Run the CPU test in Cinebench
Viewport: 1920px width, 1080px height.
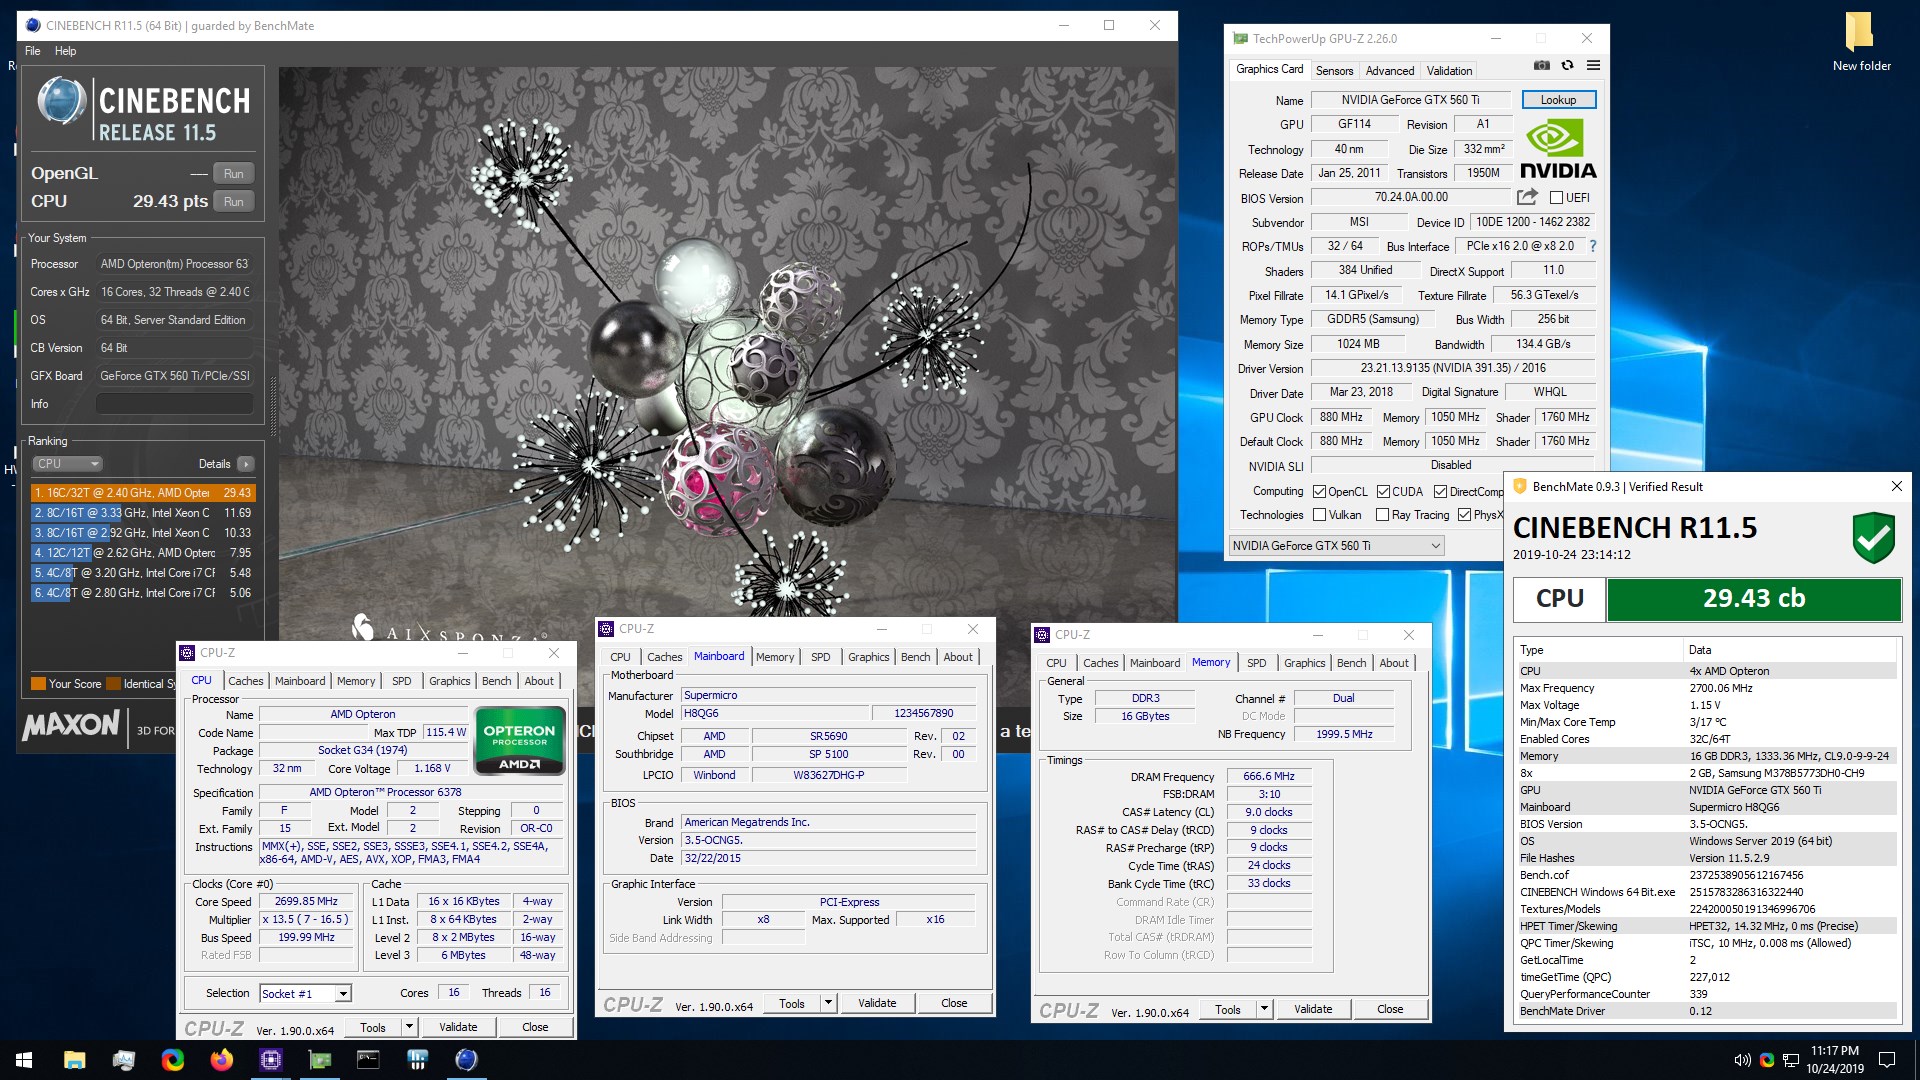coord(233,201)
